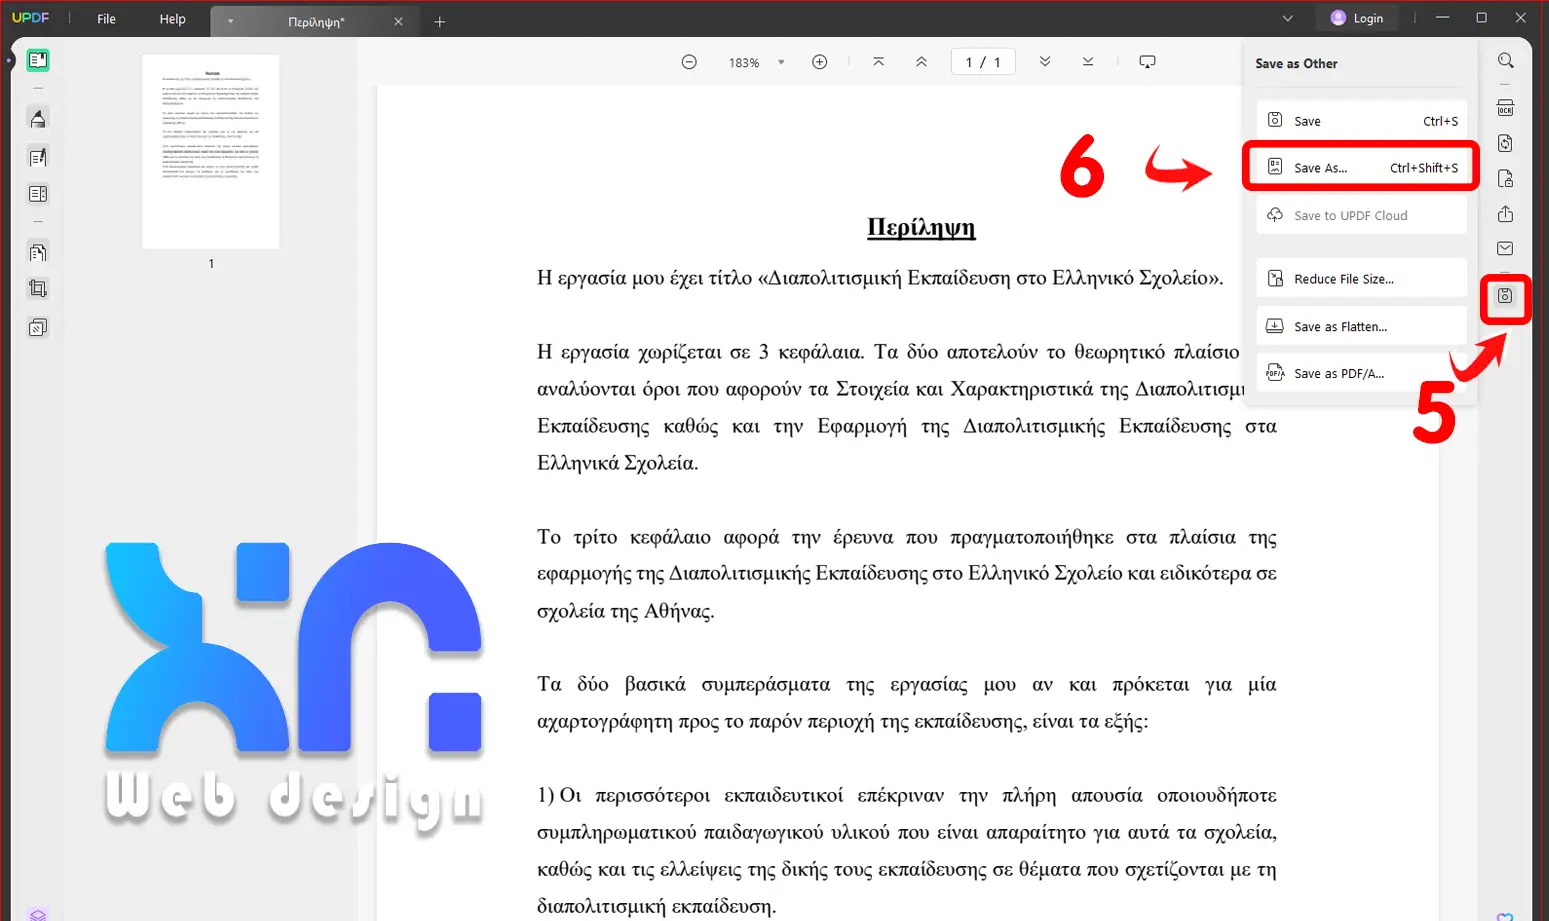Click the zoom in plus icon
The width and height of the screenshot is (1549, 921).
pos(819,62)
